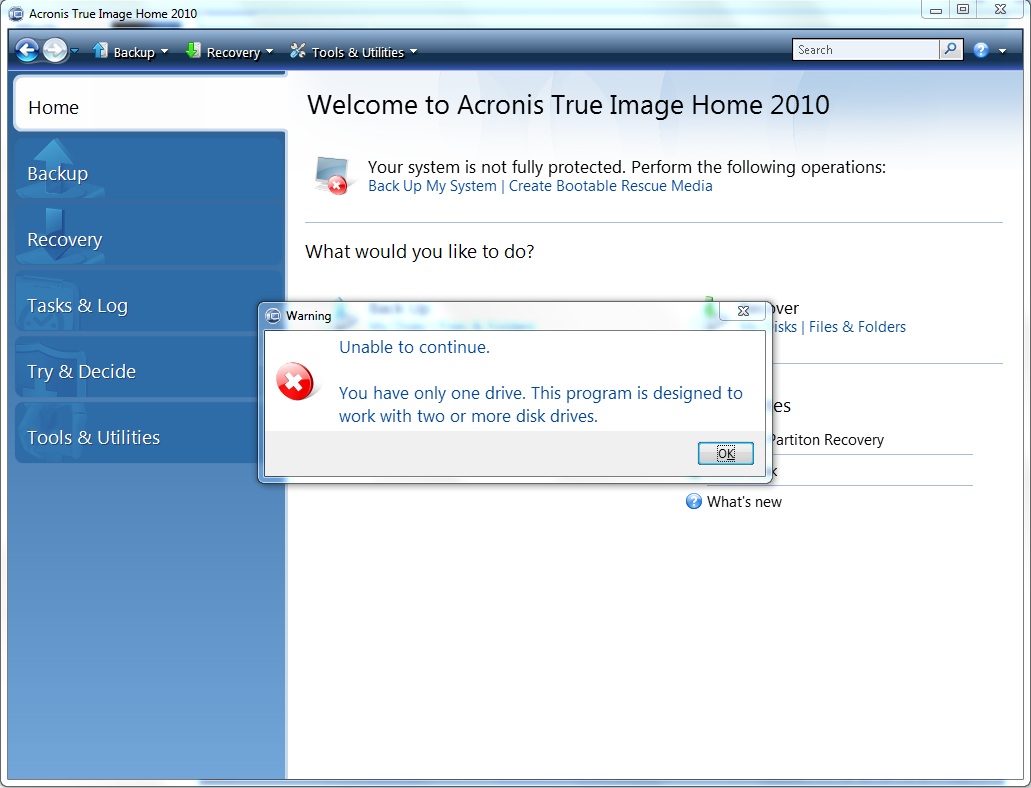Image resolution: width=1031 pixels, height=788 pixels.
Task: Maximize the Acronis True Image window
Action: tap(963, 9)
